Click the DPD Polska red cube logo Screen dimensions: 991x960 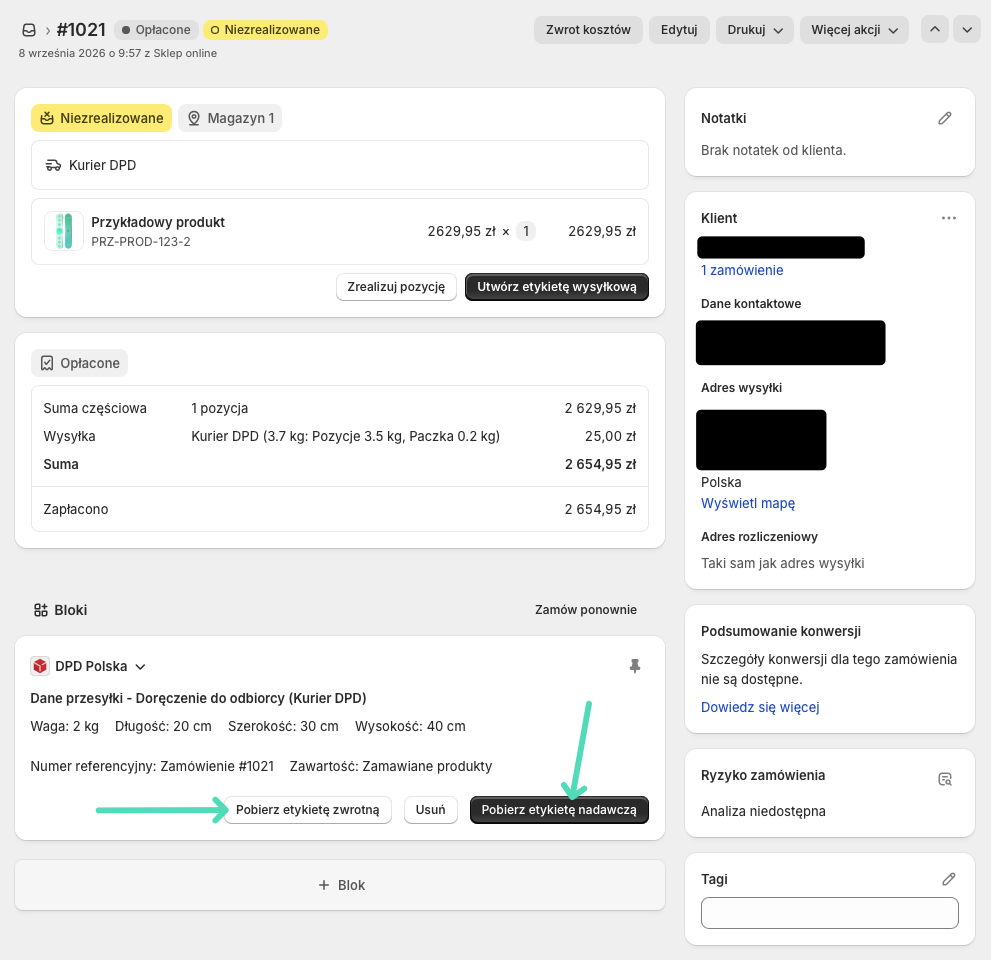point(40,666)
